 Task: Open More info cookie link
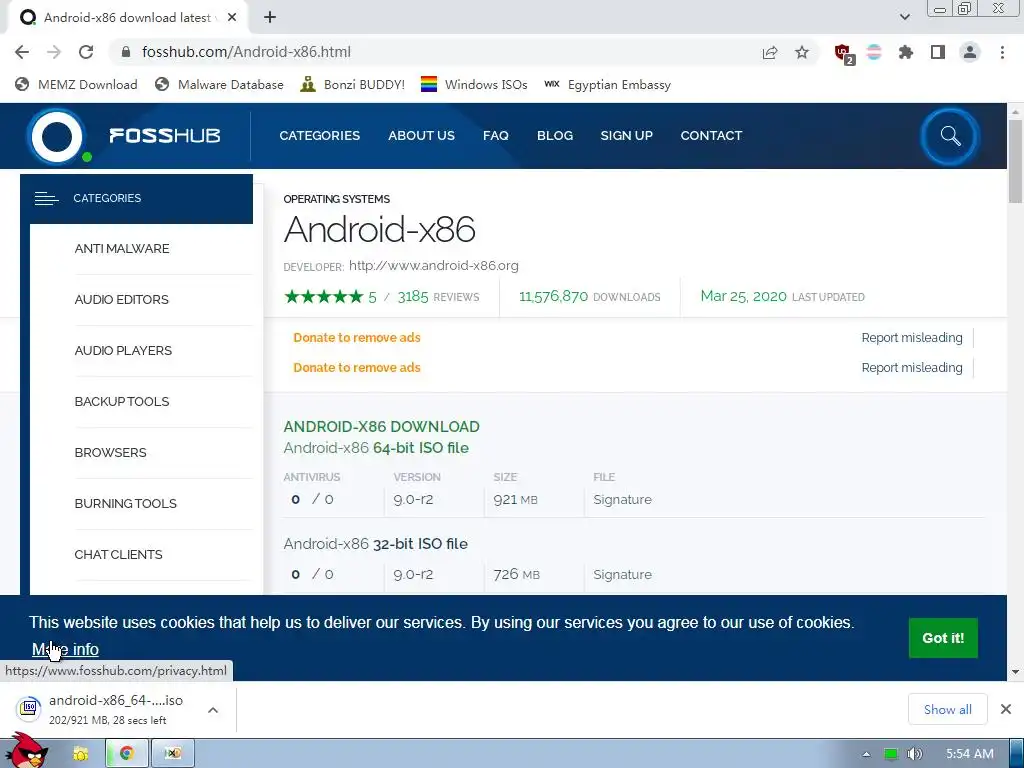click(65, 649)
